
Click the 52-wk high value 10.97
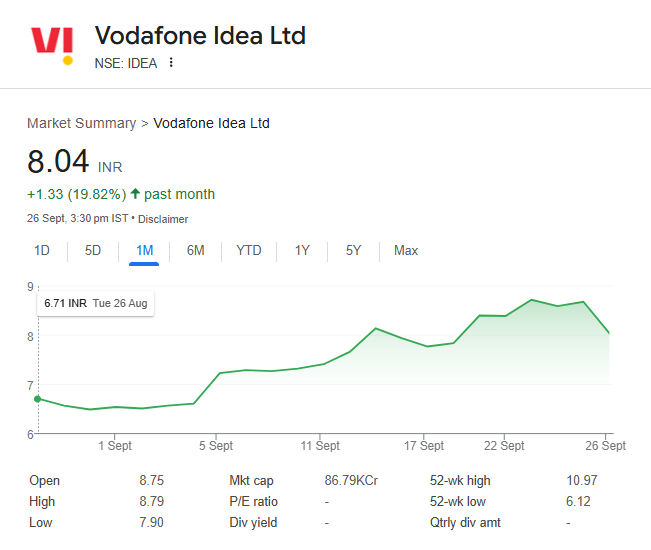click(583, 481)
